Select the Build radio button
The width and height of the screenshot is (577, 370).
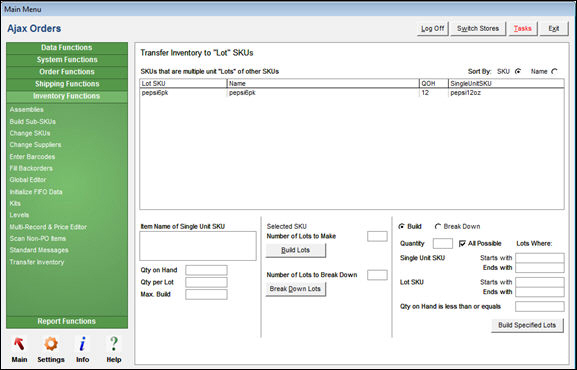pyautogui.click(x=401, y=226)
